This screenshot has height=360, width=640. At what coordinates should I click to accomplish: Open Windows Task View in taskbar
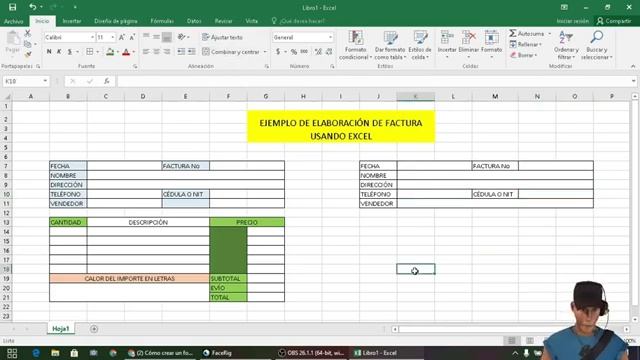pyautogui.click(x=12, y=353)
